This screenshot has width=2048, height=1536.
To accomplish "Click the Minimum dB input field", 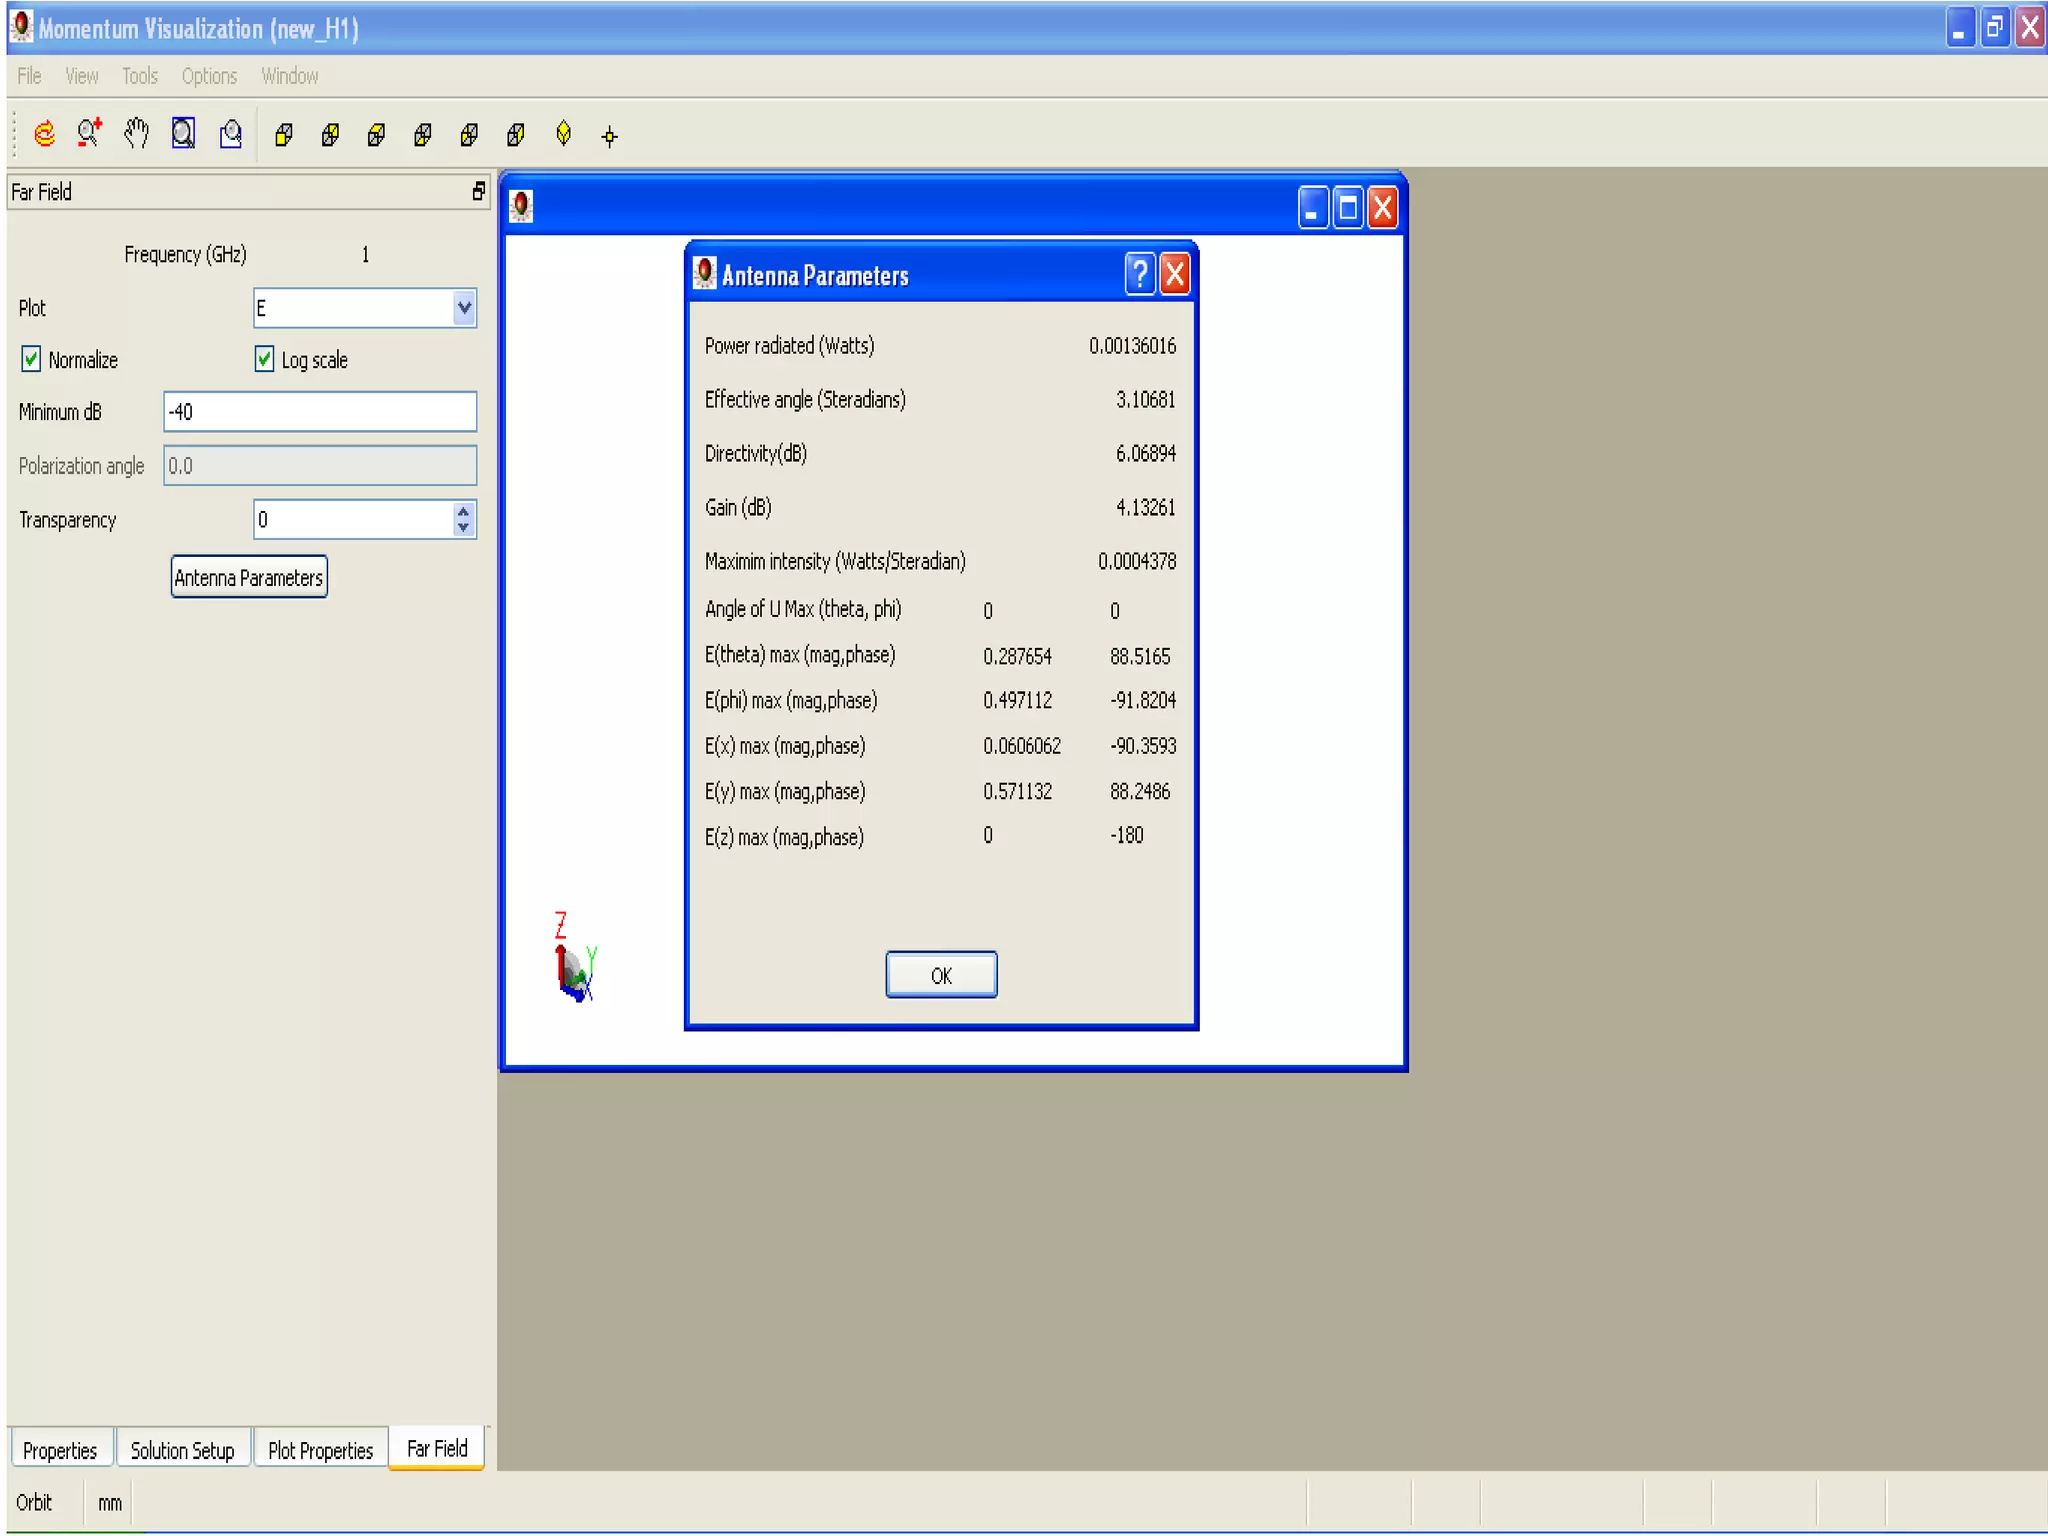I will click(x=320, y=412).
